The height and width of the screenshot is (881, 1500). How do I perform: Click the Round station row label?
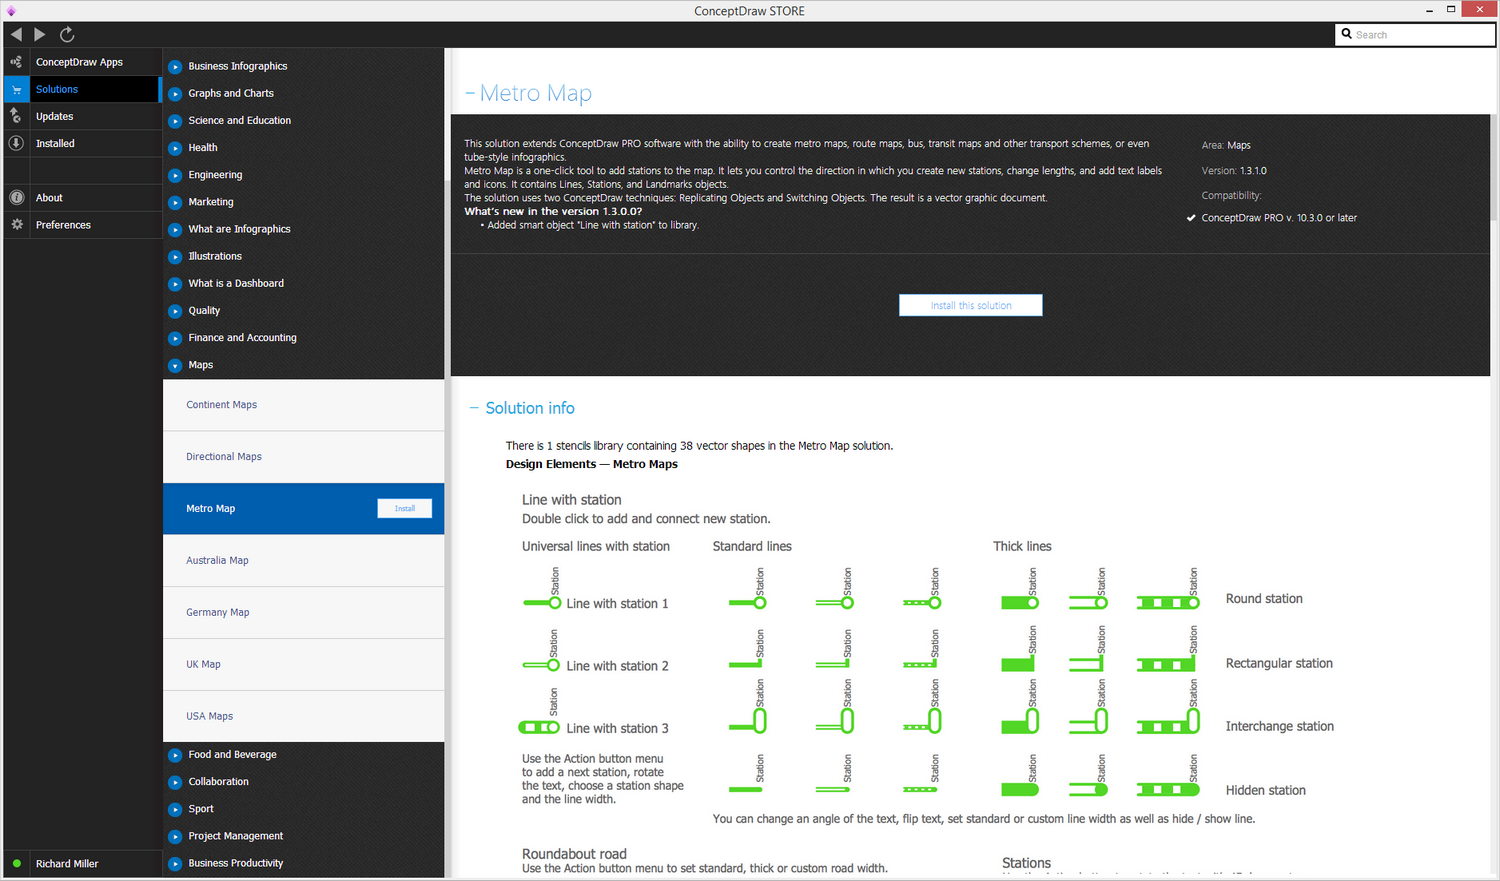[x=1264, y=599]
